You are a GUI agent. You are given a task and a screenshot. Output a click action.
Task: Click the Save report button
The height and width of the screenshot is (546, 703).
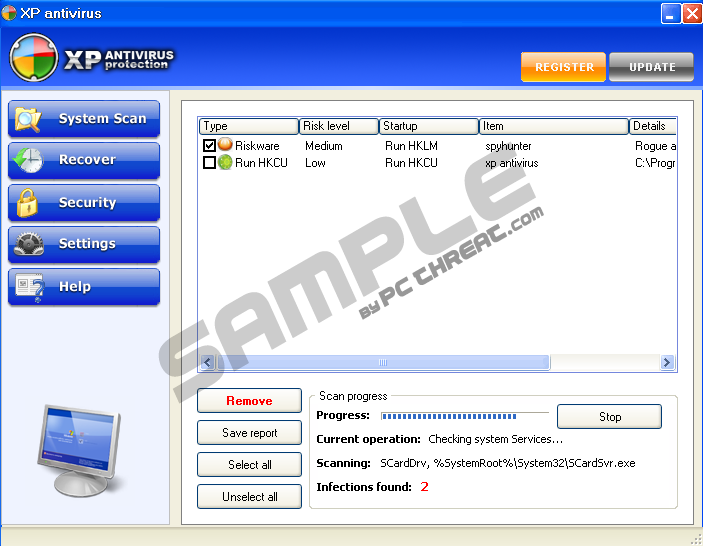[249, 433]
